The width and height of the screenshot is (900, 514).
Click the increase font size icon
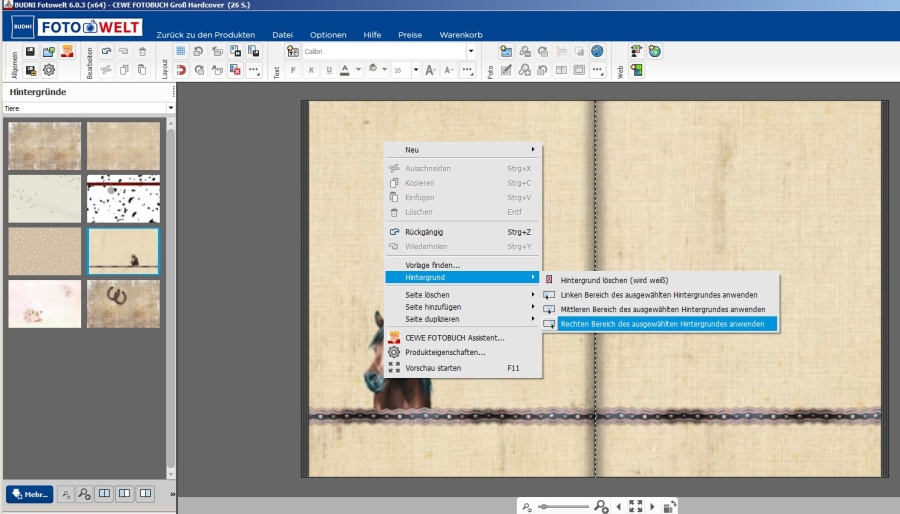(430, 70)
